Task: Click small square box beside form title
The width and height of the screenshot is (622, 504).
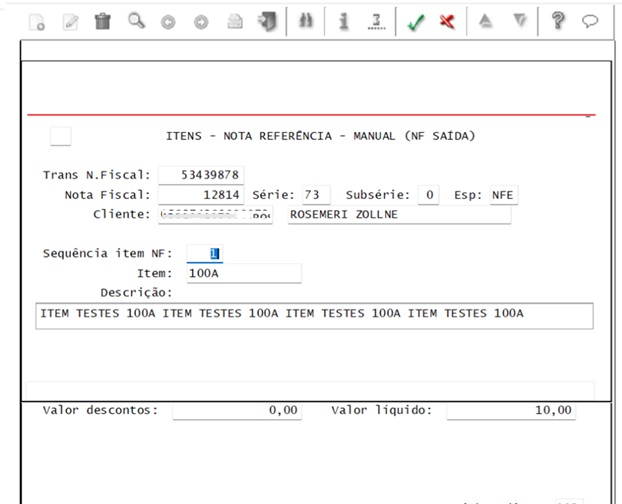Action: point(60,136)
